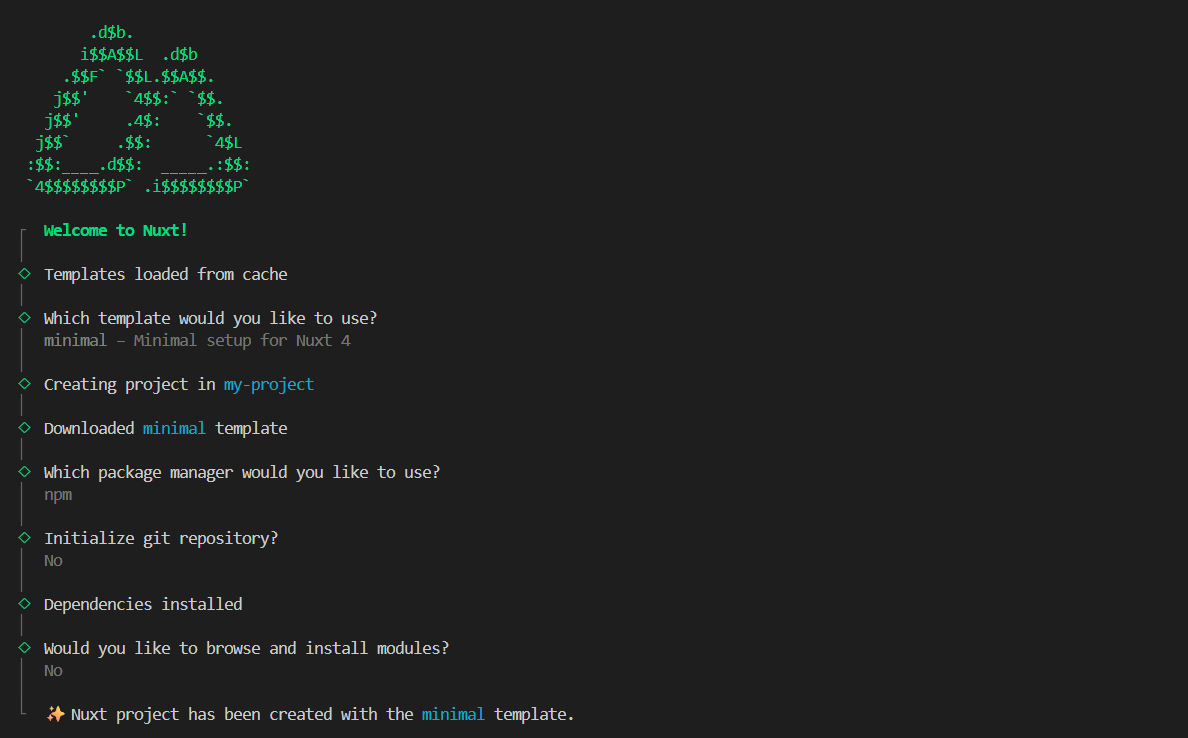Click the diamond beside Downloaded minimal template

click(25, 427)
